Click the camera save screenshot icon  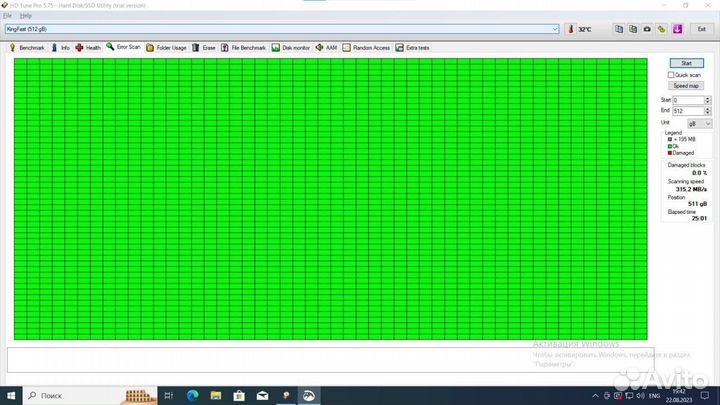tap(647, 29)
